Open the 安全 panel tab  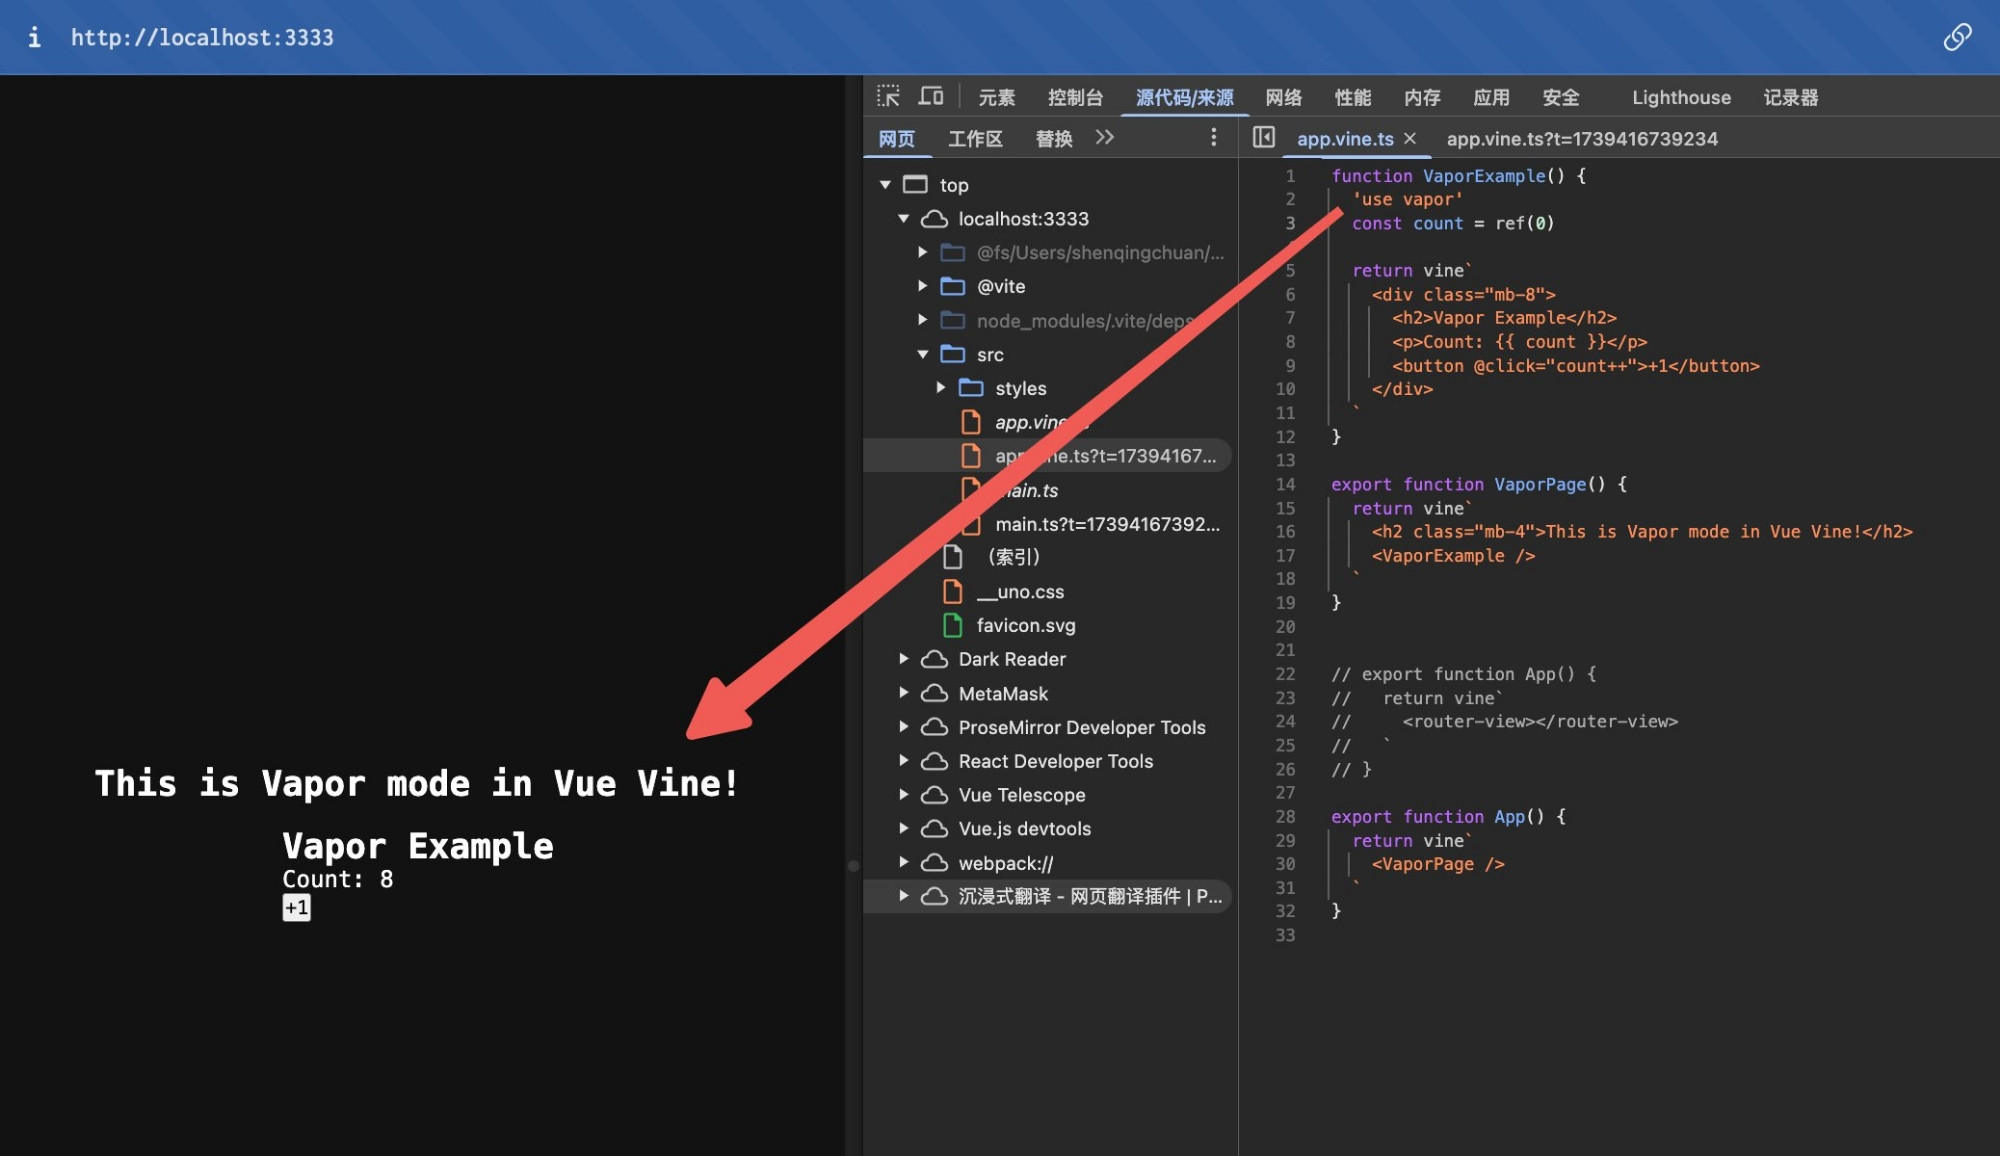[x=1560, y=97]
